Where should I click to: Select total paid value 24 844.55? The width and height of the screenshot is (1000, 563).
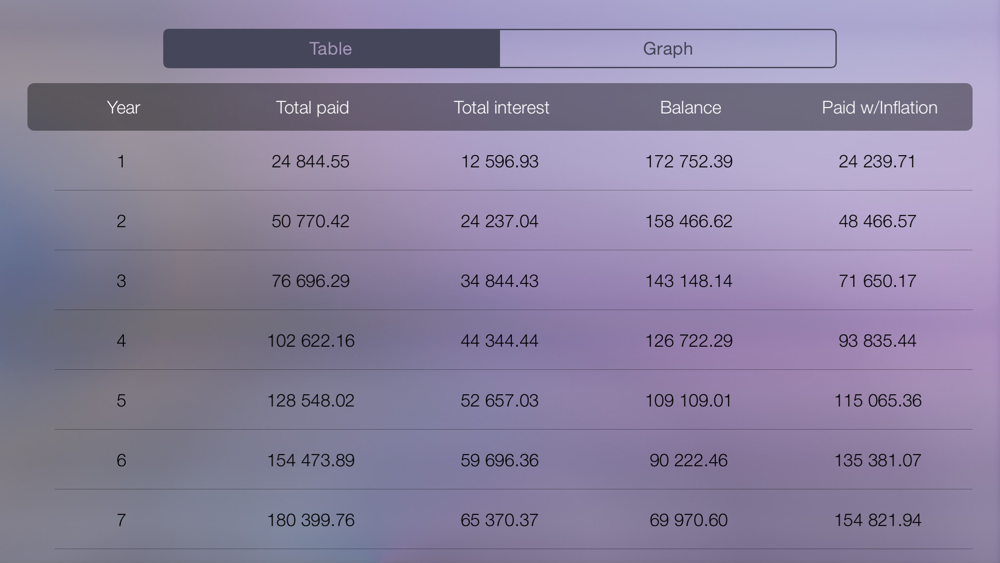[310, 161]
